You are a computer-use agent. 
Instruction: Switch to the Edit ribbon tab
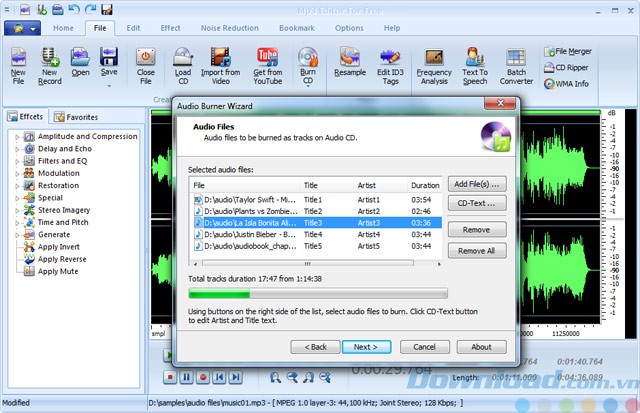(x=133, y=28)
